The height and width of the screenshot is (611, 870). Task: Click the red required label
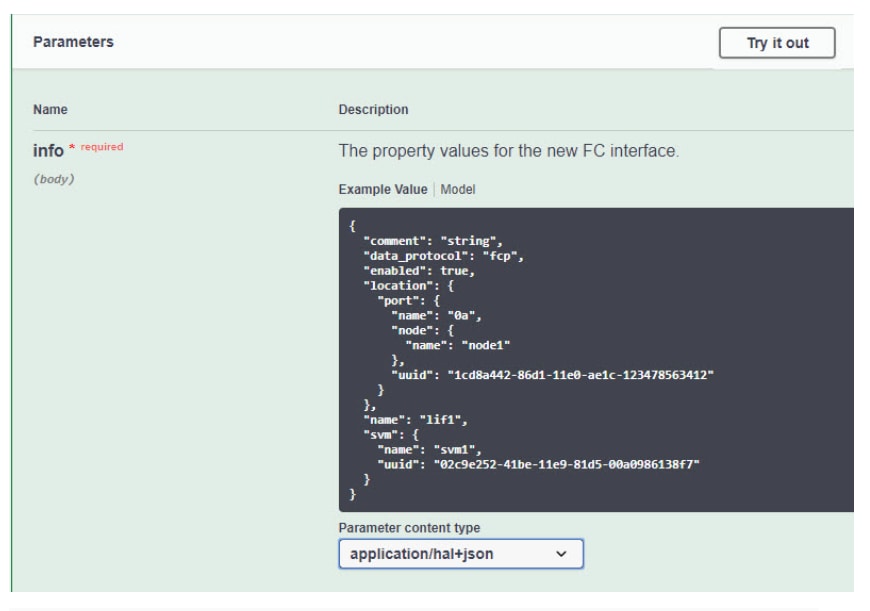pyautogui.click(x=101, y=147)
